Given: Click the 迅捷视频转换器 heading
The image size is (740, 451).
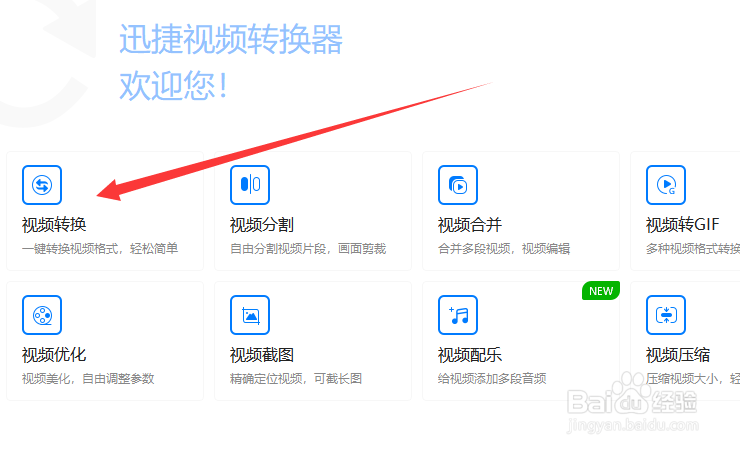Looking at the screenshot, I should point(231,40).
